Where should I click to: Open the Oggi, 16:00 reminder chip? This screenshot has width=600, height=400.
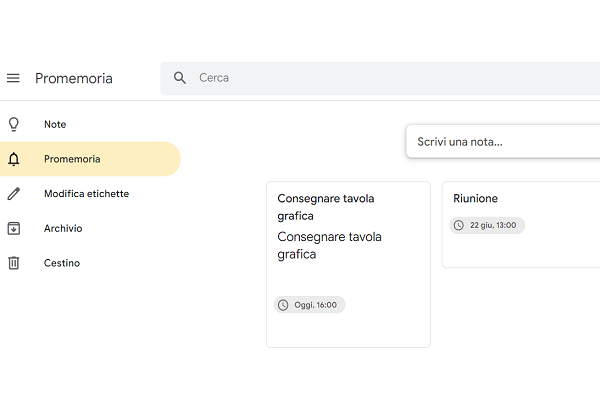point(310,305)
